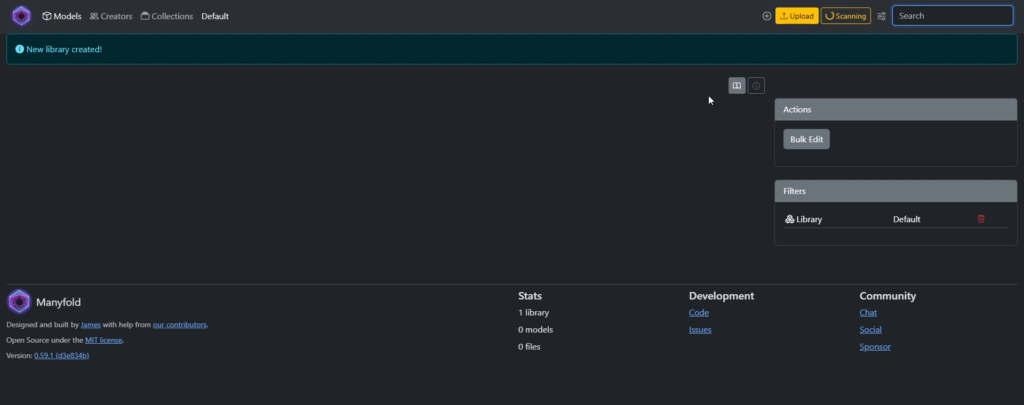Visit the Sponsor link in footer
This screenshot has height=405, width=1024.
(875, 347)
